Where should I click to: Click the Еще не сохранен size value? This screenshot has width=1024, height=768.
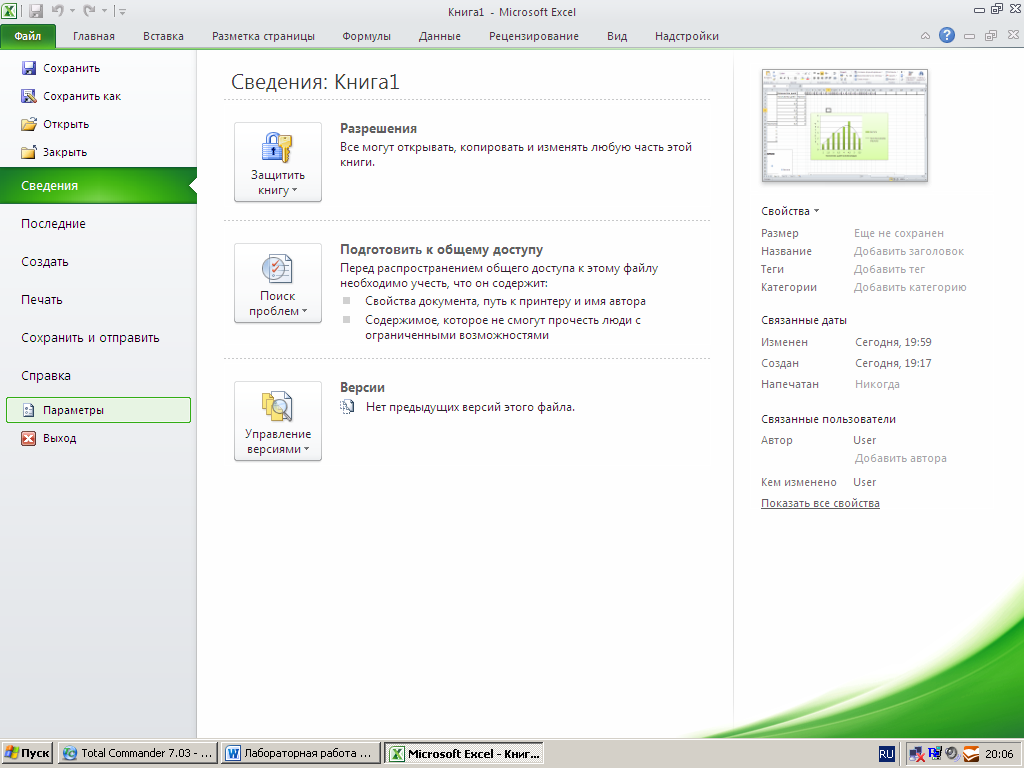tap(899, 233)
